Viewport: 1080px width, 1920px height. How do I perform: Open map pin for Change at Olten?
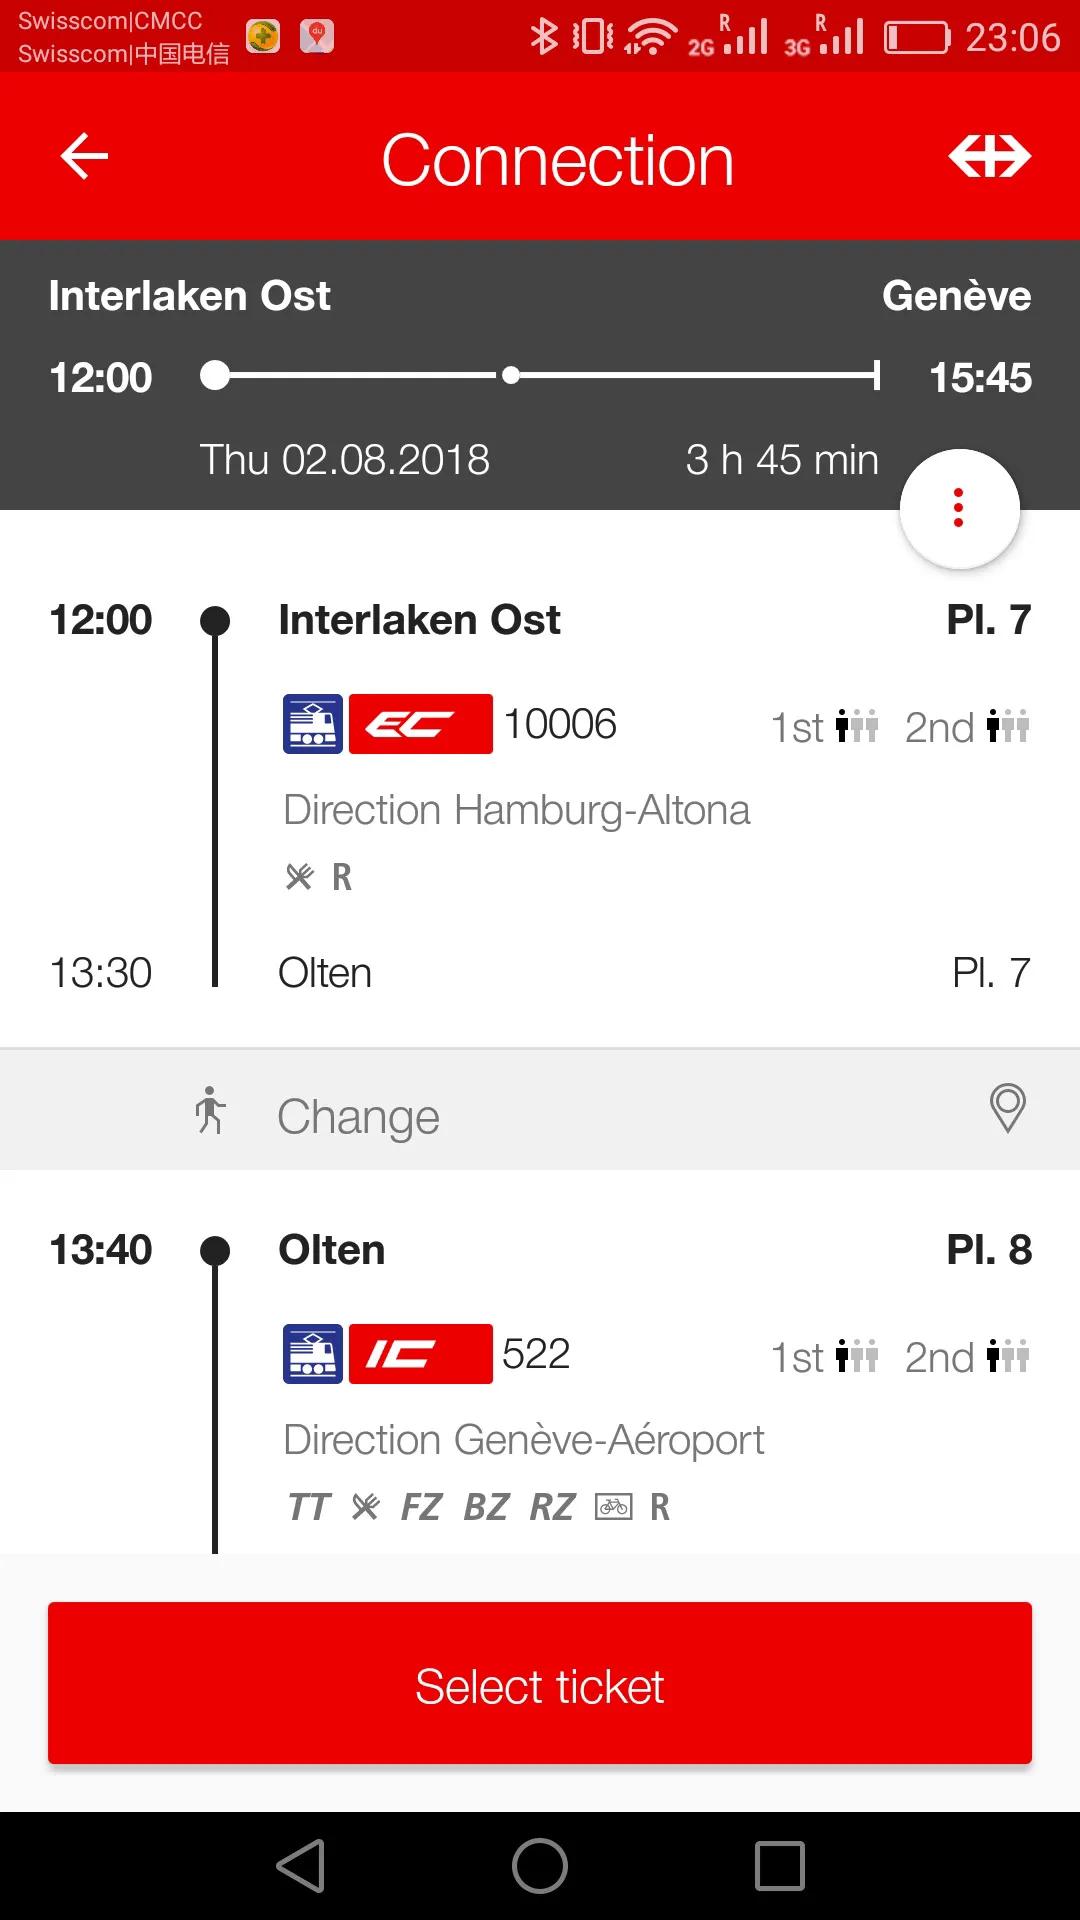point(1007,1109)
